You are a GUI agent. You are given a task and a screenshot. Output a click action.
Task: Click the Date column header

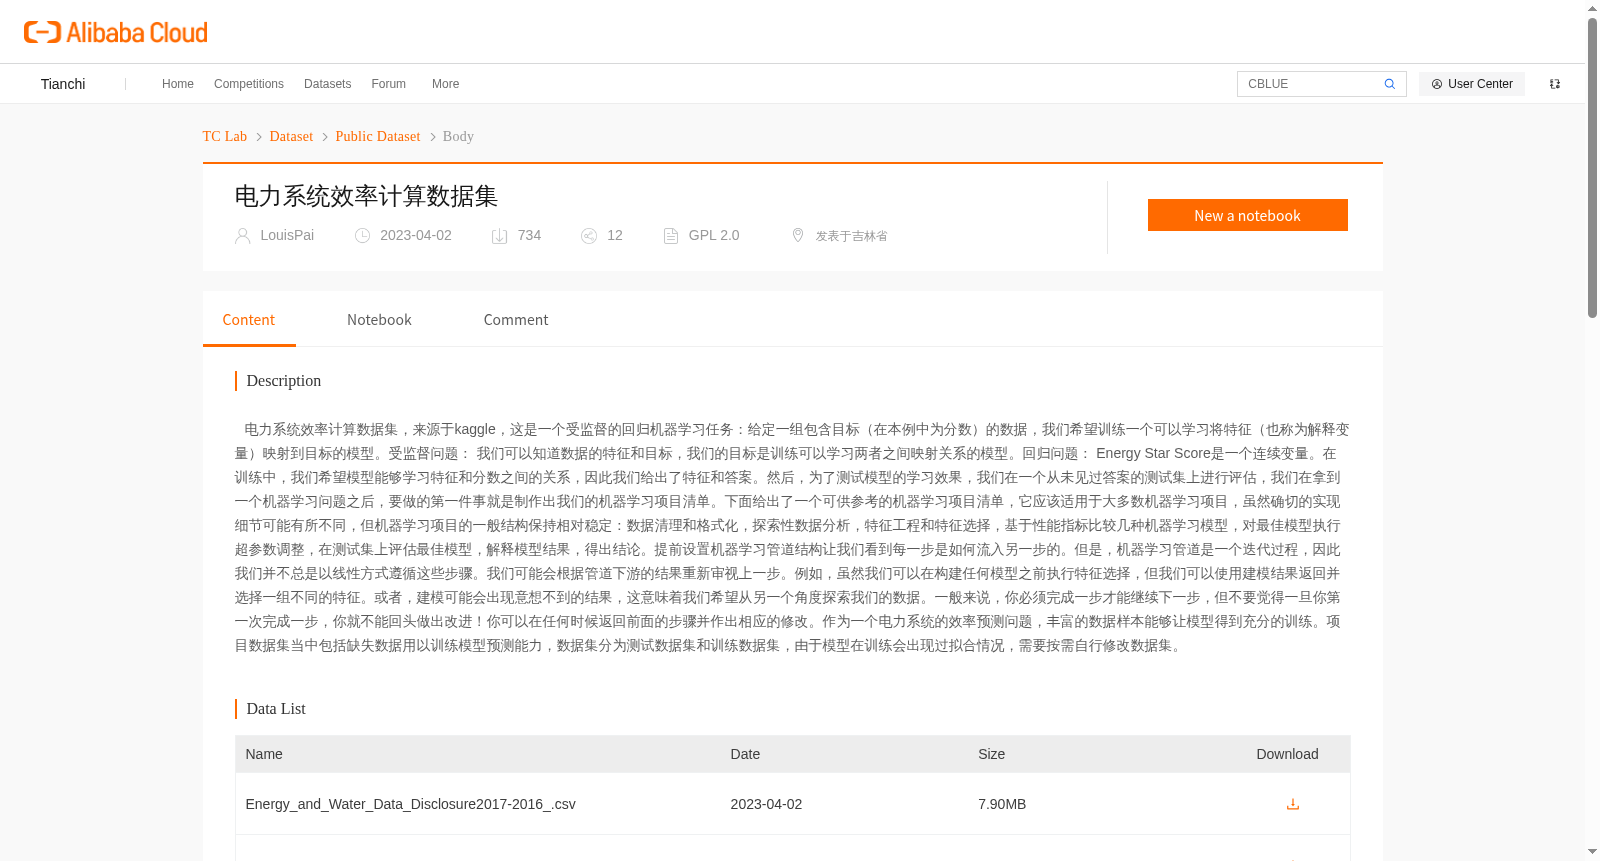tap(745, 754)
